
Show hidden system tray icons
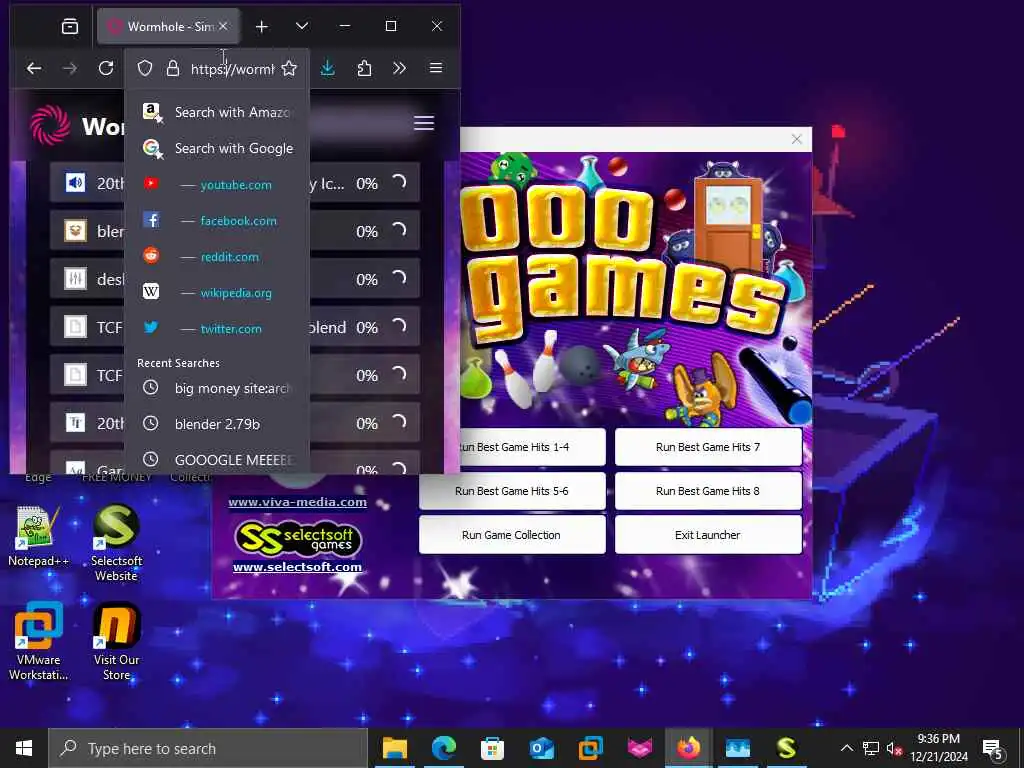click(846, 748)
